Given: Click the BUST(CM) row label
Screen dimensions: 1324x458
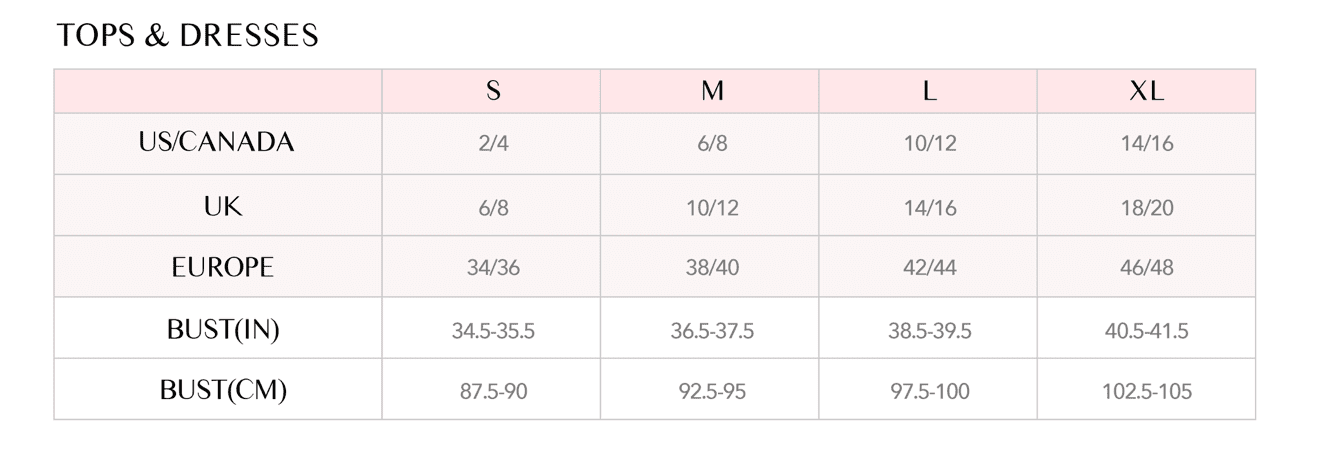Looking at the screenshot, I should pos(223,390).
